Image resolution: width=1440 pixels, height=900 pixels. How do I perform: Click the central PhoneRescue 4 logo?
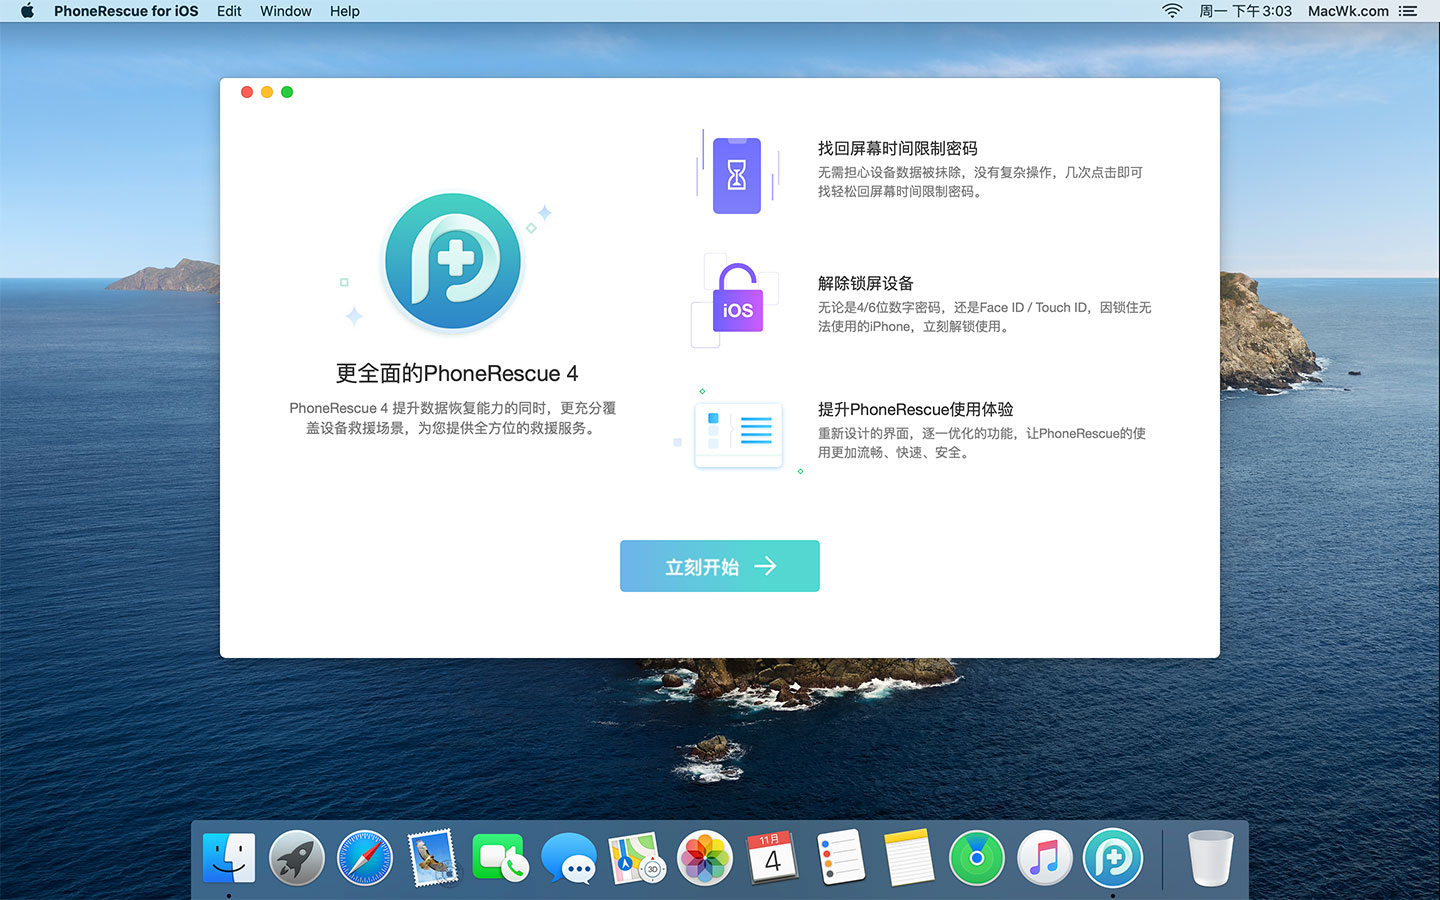[x=452, y=260]
